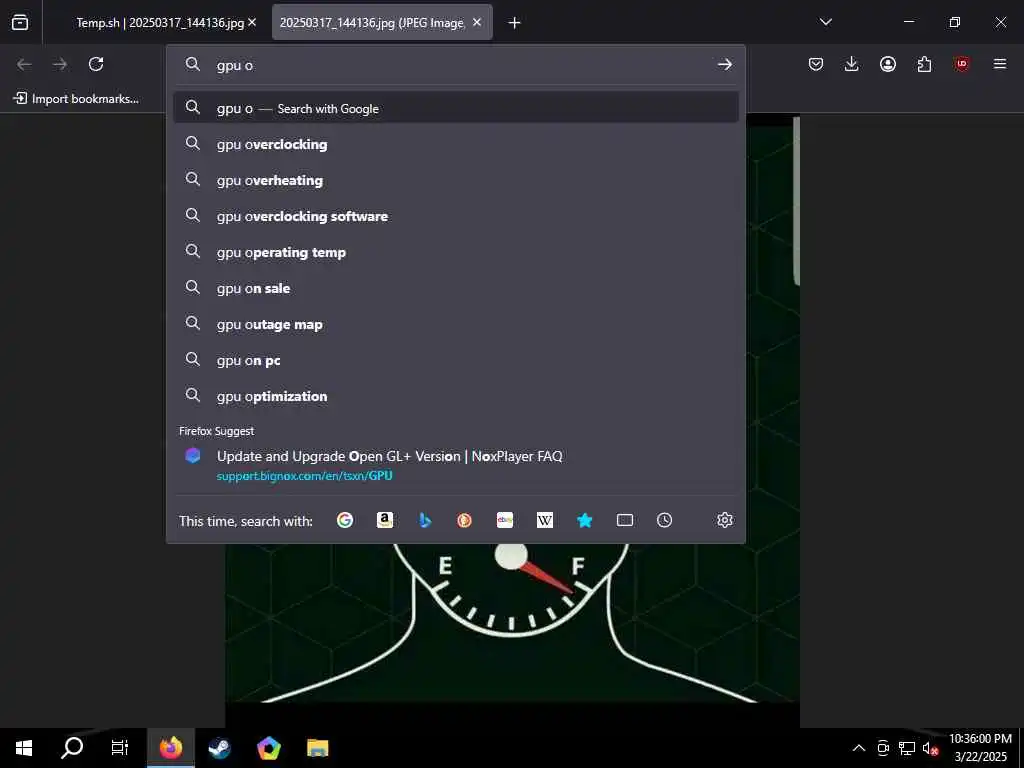Search bookmarks using the star icon
1024x768 pixels.
point(584,520)
